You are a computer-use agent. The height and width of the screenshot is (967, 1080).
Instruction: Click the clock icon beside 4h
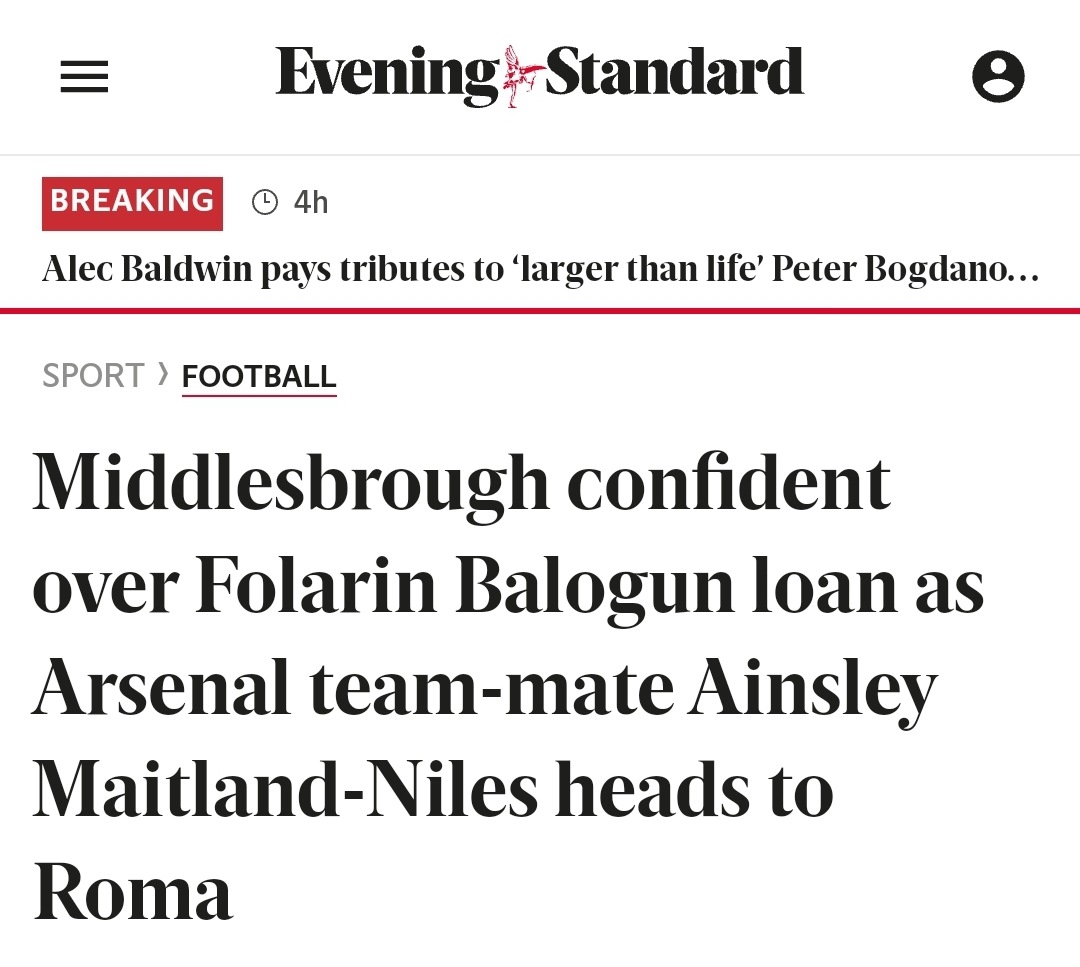264,202
